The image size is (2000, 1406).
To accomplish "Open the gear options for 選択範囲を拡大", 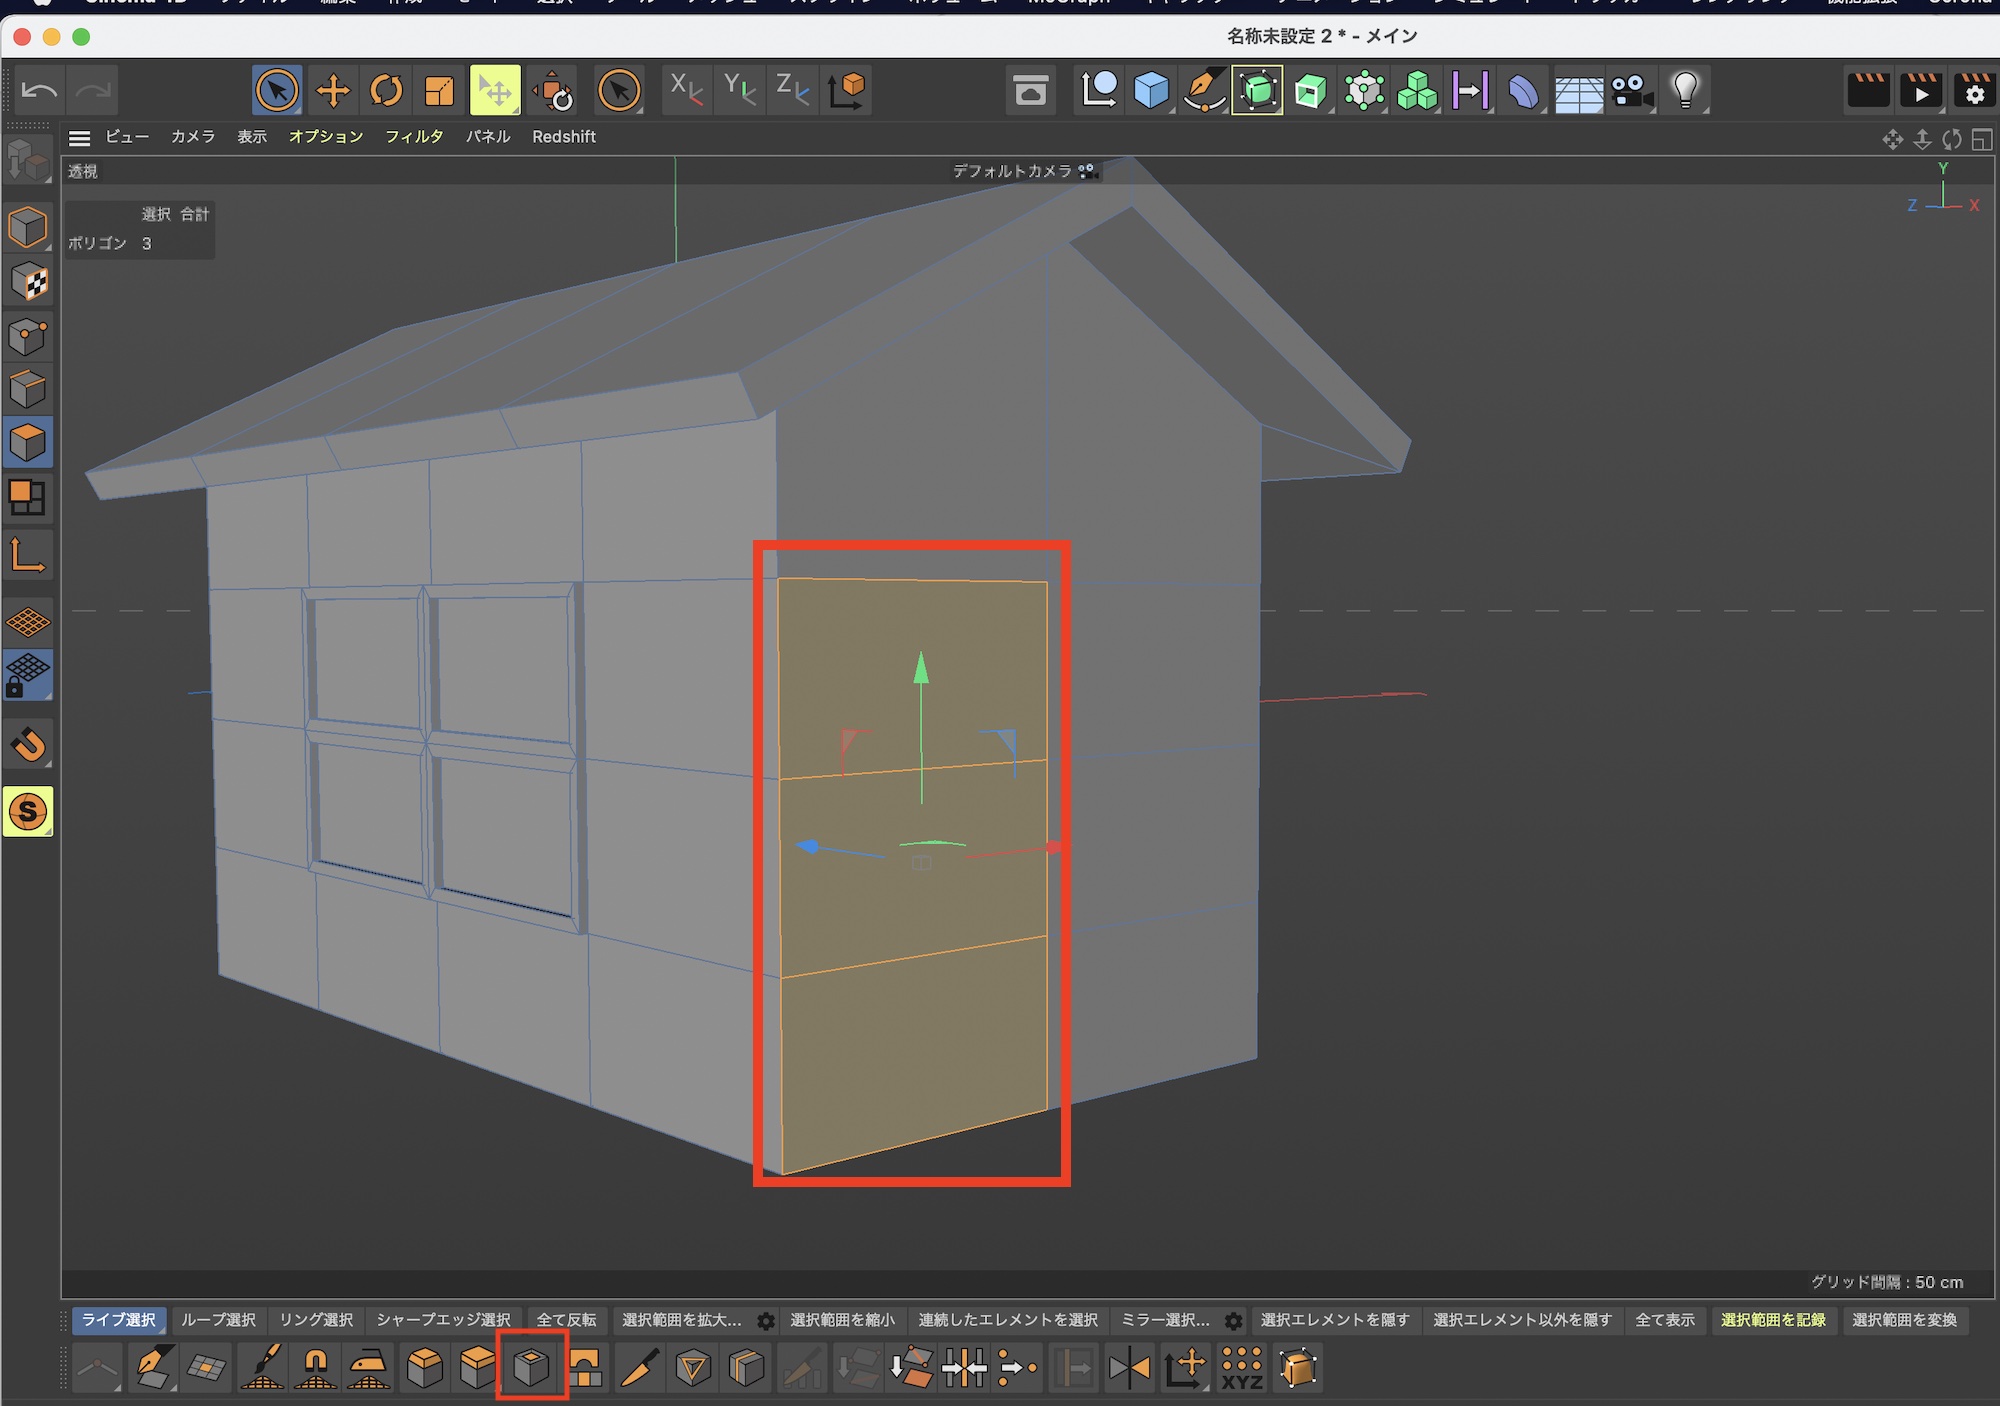I will pos(766,1321).
